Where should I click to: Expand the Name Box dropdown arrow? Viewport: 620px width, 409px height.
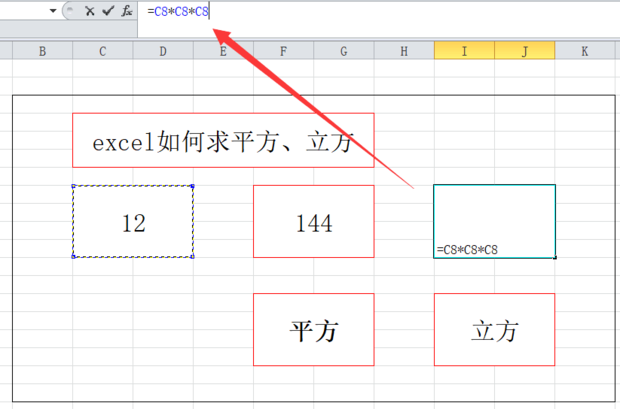53,11
